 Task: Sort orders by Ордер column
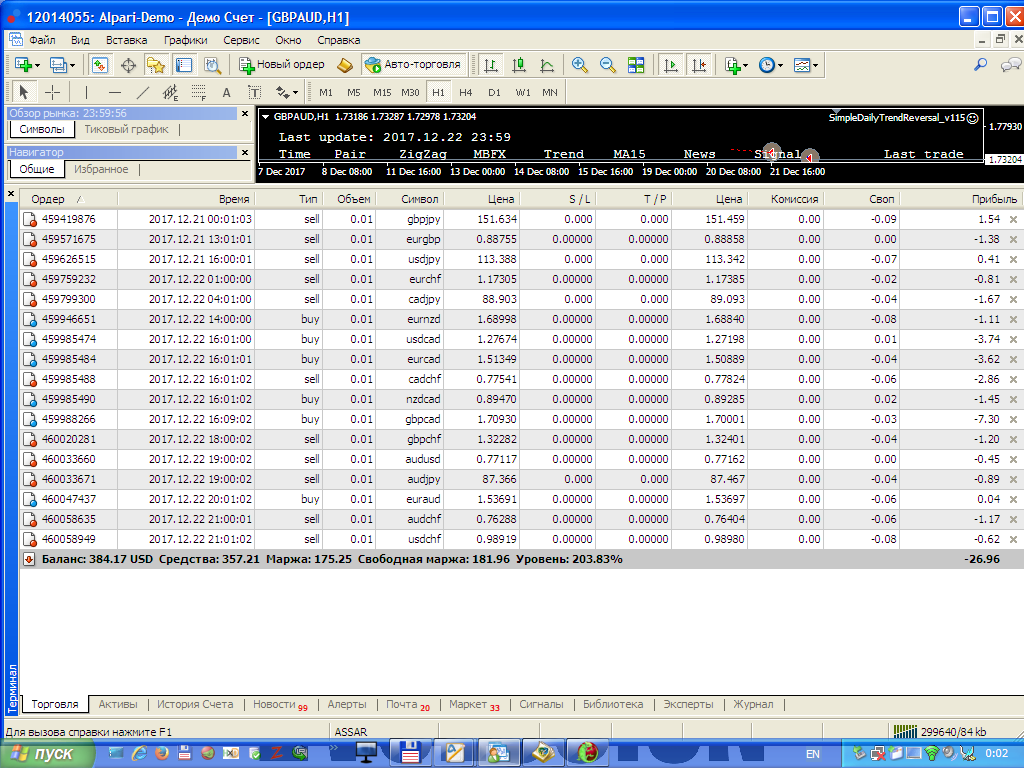tap(69, 199)
